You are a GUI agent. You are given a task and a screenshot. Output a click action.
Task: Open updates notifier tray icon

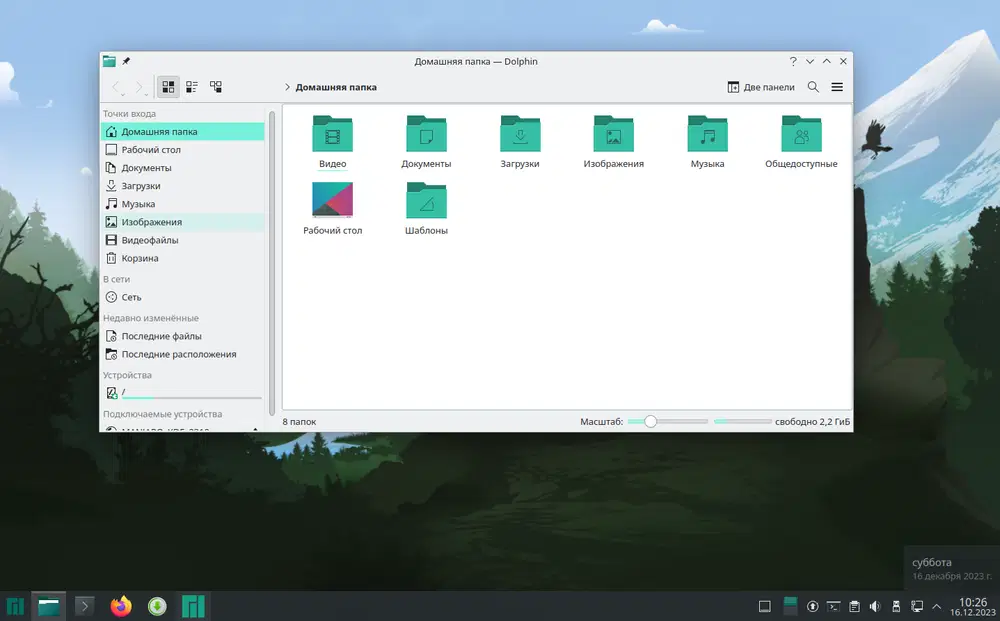[x=812, y=606]
